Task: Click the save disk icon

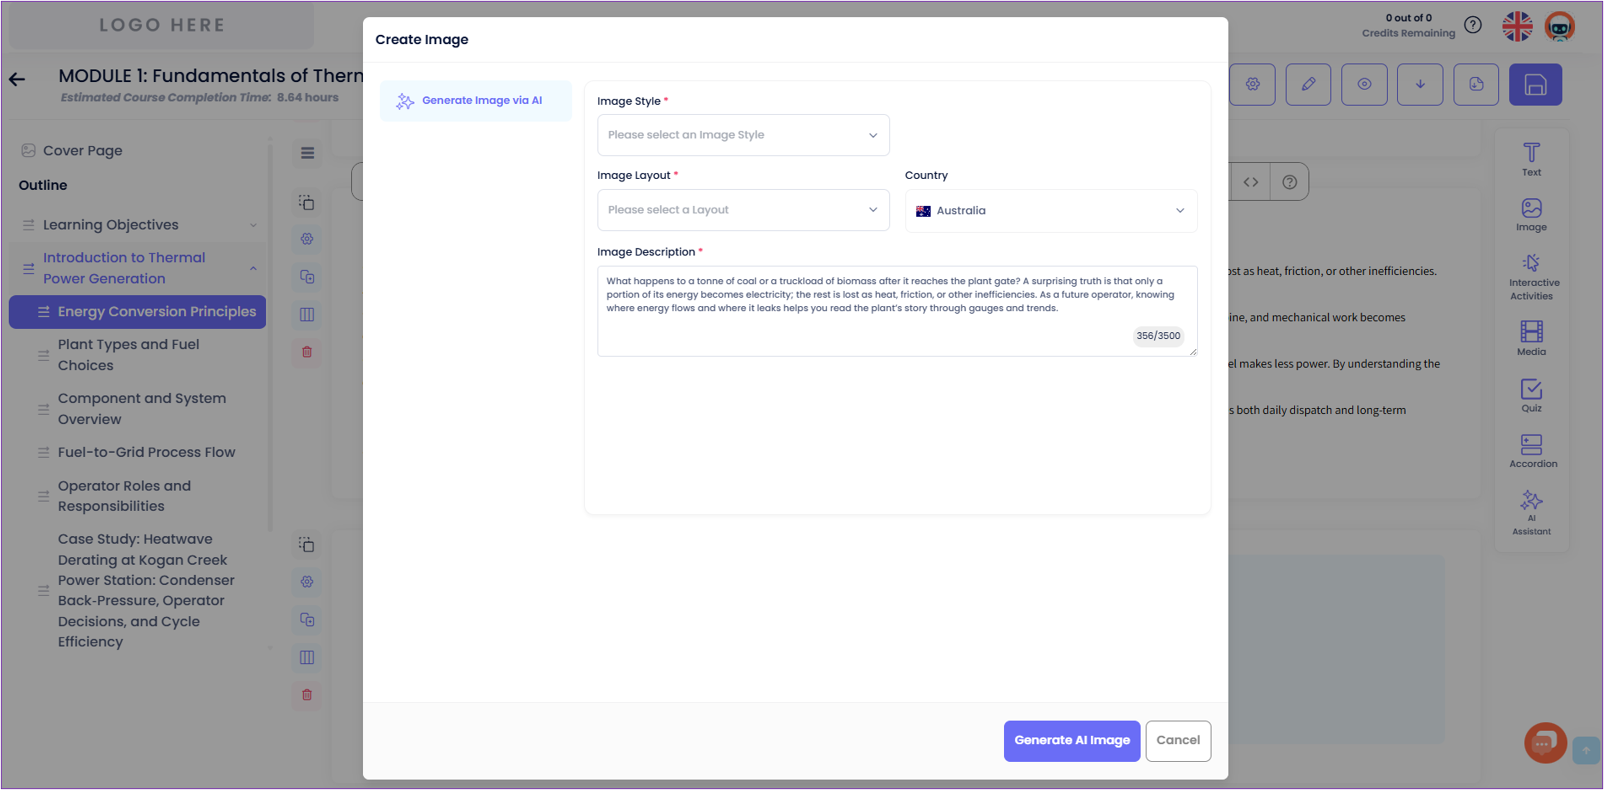Action: click(x=1535, y=85)
